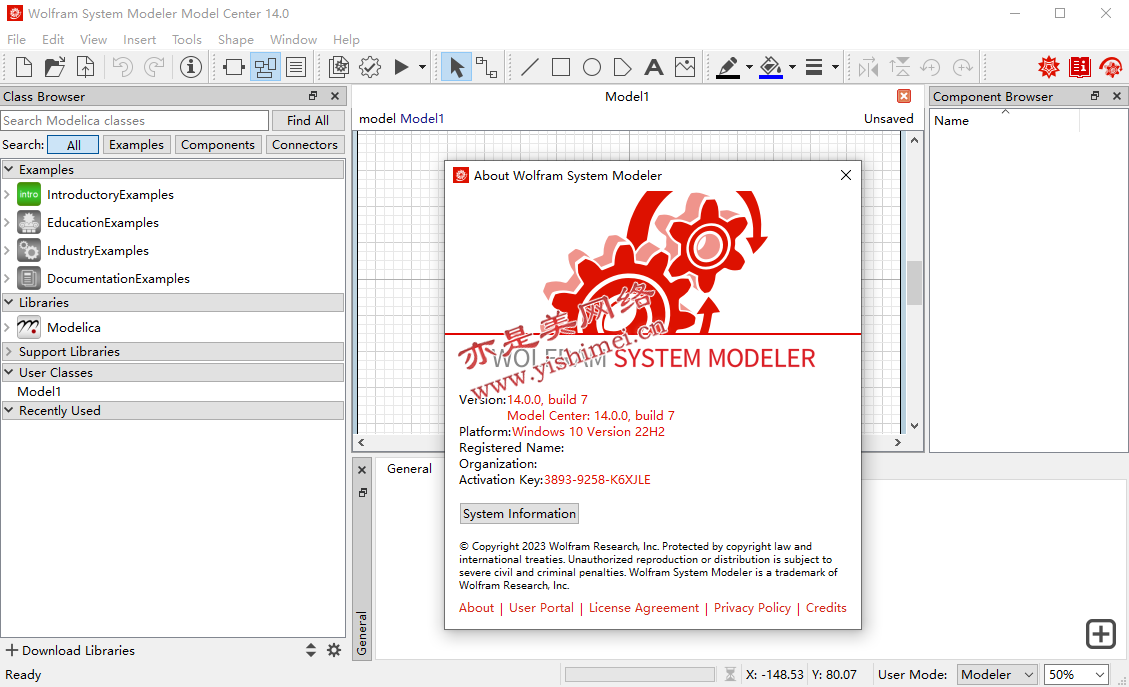Select the Rectangle drawing tool
Screen dimensions: 1129x687
[561, 67]
